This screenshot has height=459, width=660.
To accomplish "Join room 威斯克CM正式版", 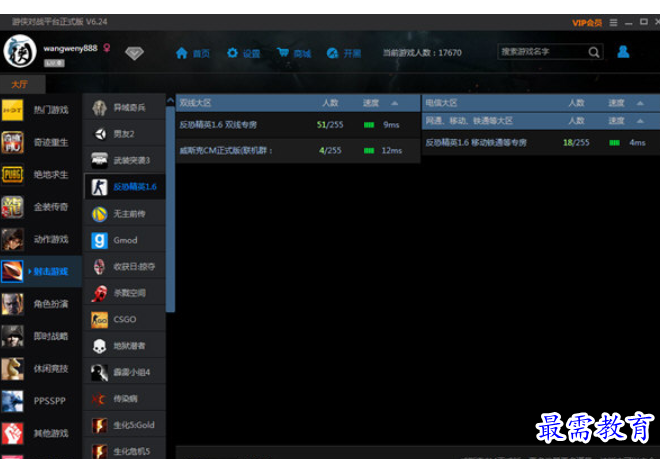I will 298,151.
